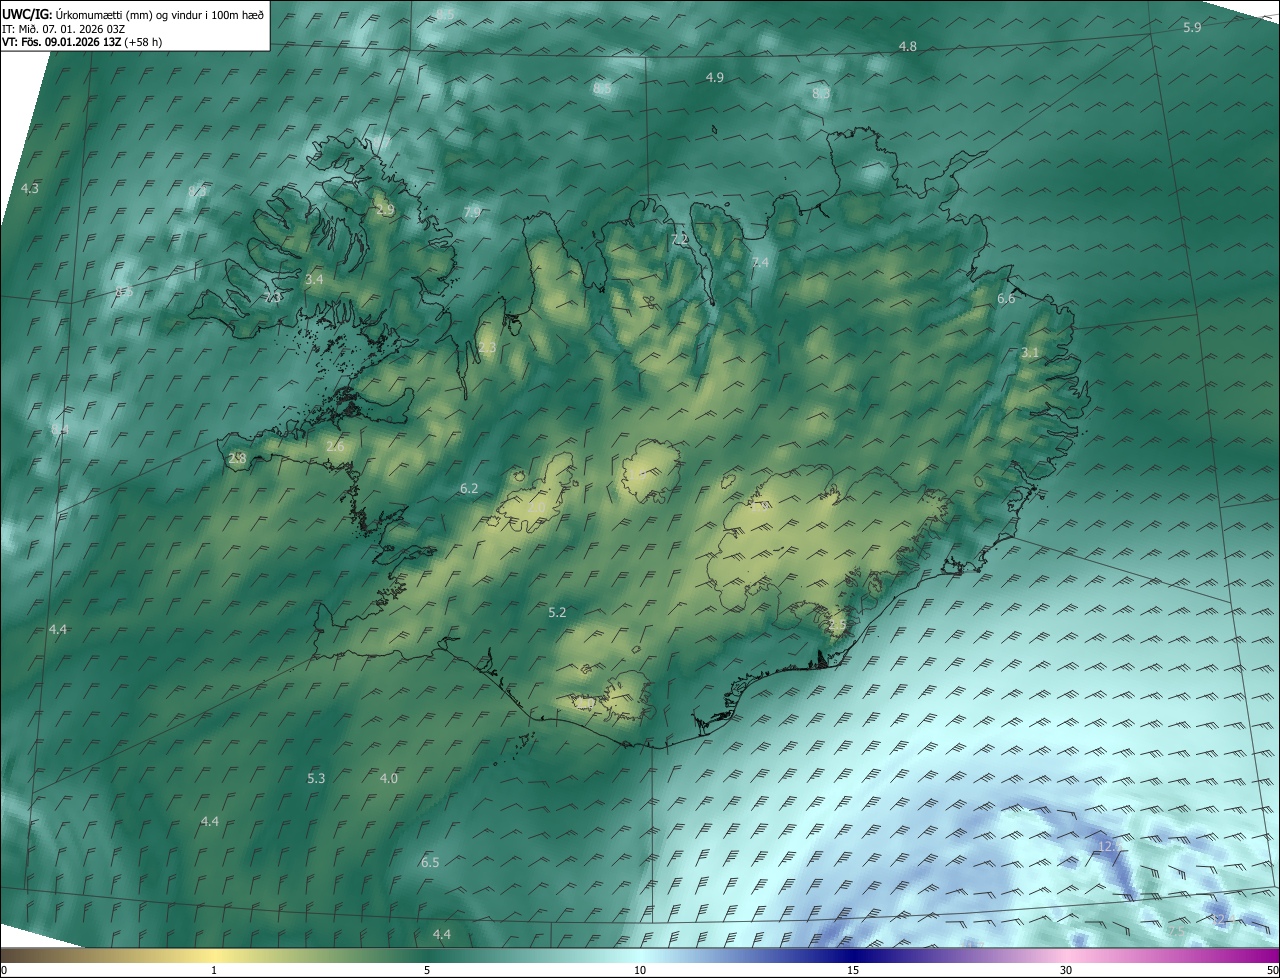Click the 6.2 value label on the map

coord(469,488)
